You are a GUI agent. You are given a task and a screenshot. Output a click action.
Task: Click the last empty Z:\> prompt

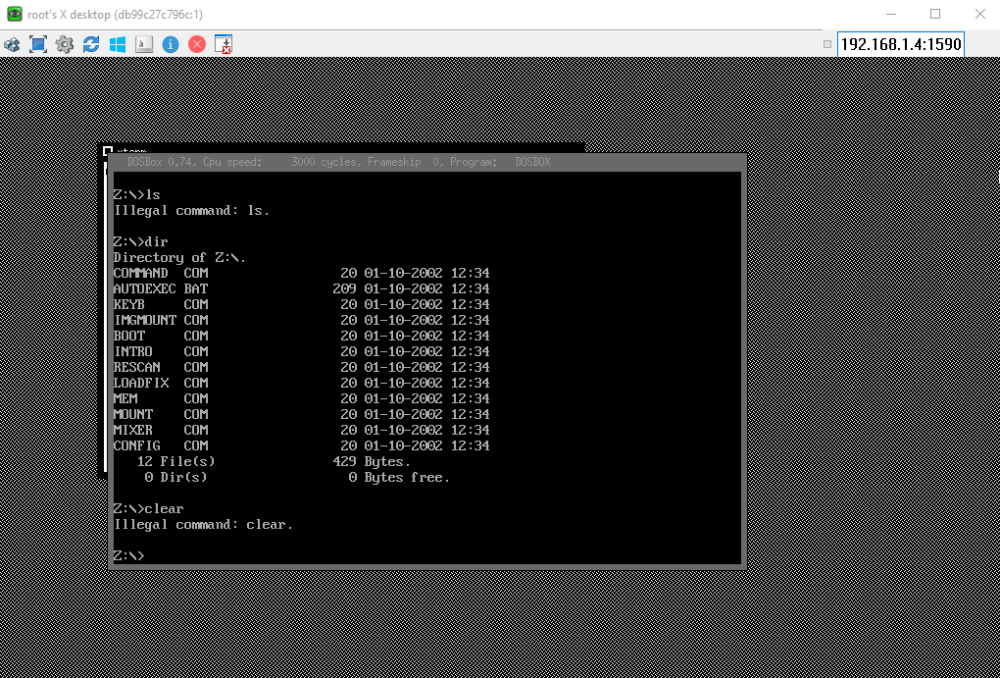tap(129, 556)
